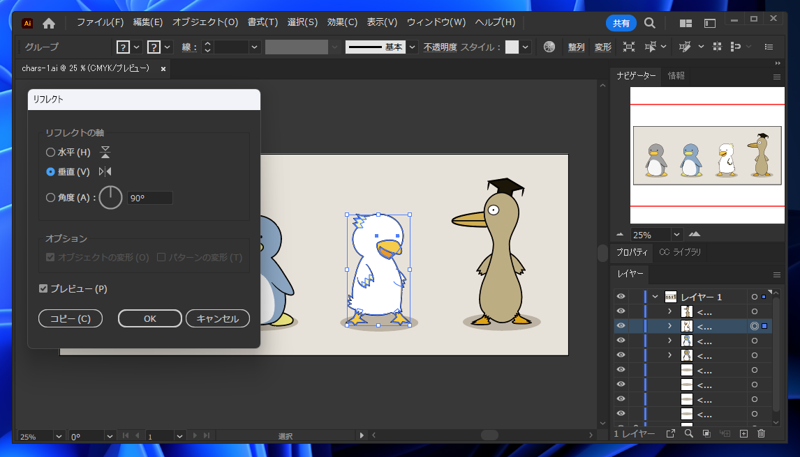Viewport: 800px width, 457px height.
Task: Select the 水平 (H) radio button
Action: click(50, 152)
